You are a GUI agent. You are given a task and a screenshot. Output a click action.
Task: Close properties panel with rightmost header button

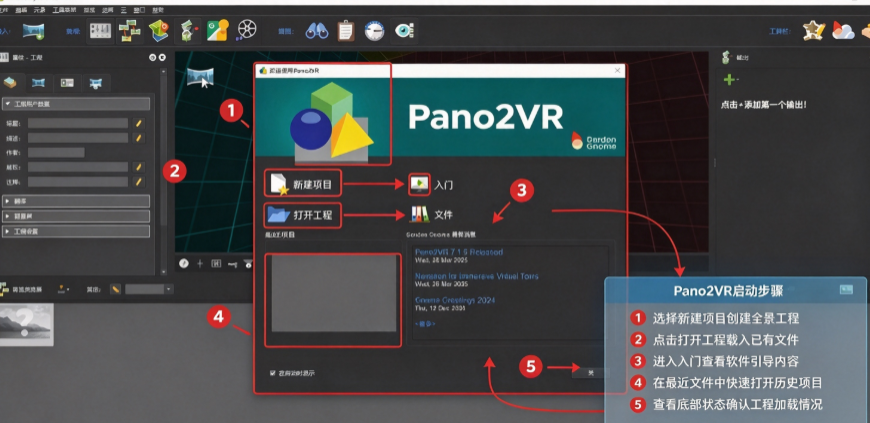[162, 57]
